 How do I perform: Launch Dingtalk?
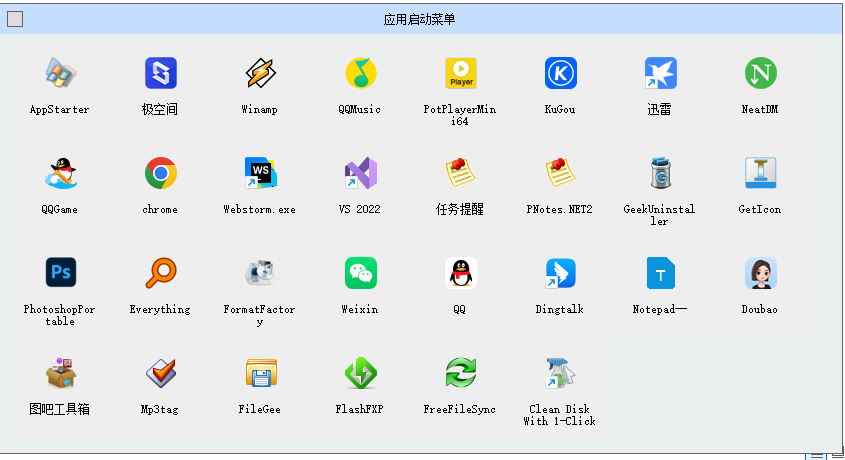[x=560, y=273]
